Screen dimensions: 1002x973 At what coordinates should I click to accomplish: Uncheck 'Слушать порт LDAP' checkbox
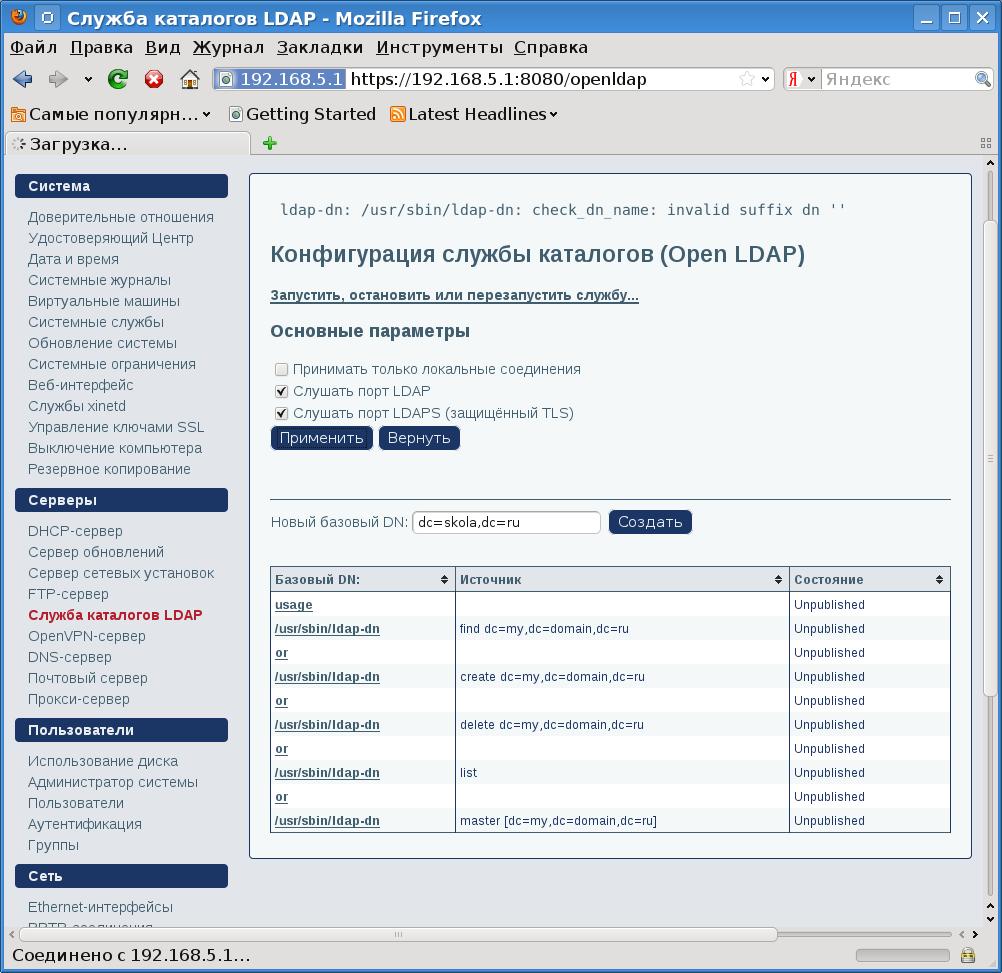(x=282, y=391)
